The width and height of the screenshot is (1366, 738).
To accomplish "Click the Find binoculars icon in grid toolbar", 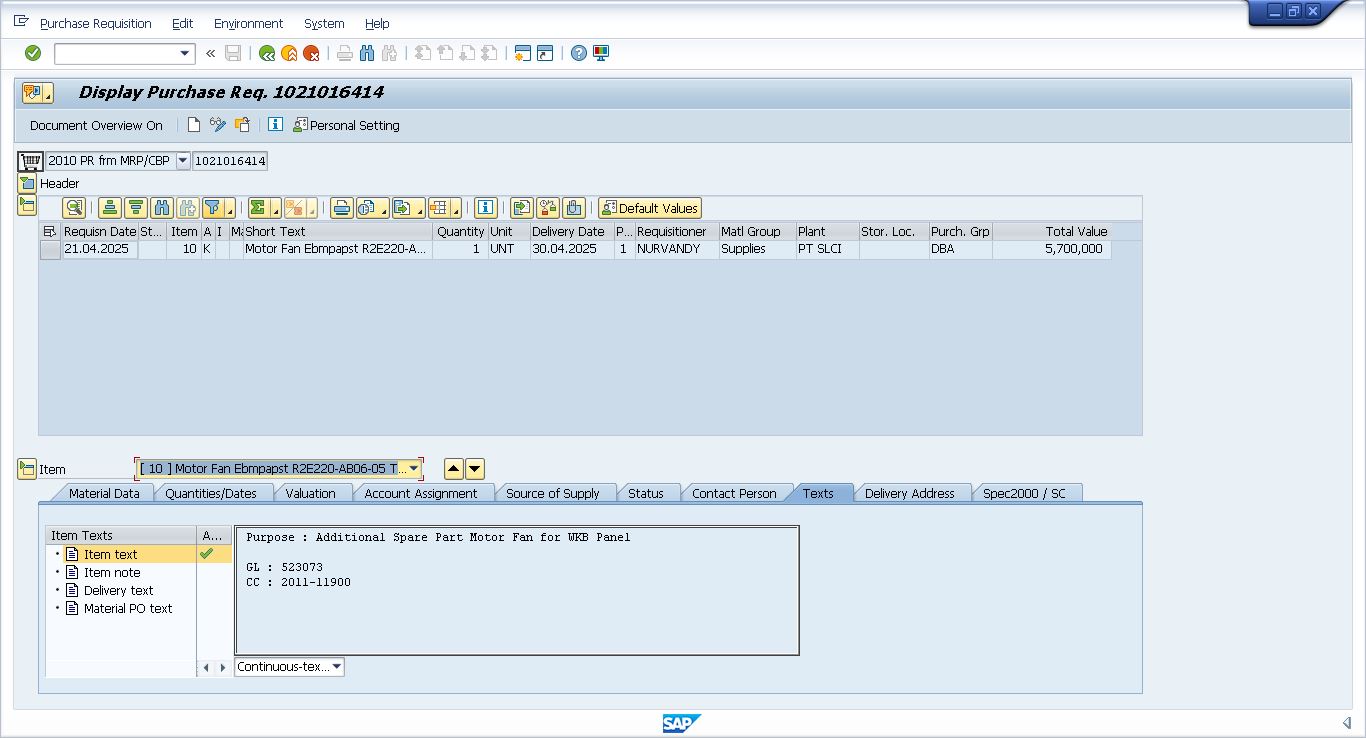I will pos(162,208).
